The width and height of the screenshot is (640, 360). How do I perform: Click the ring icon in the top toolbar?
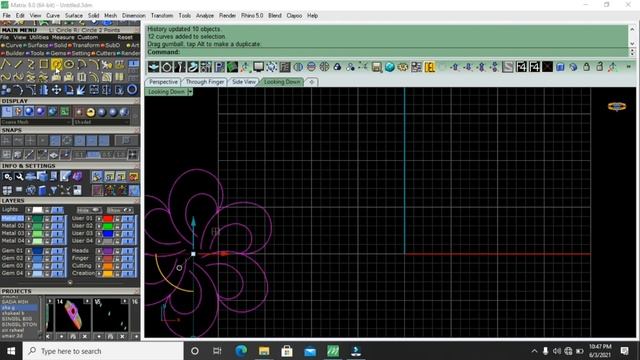167,67
